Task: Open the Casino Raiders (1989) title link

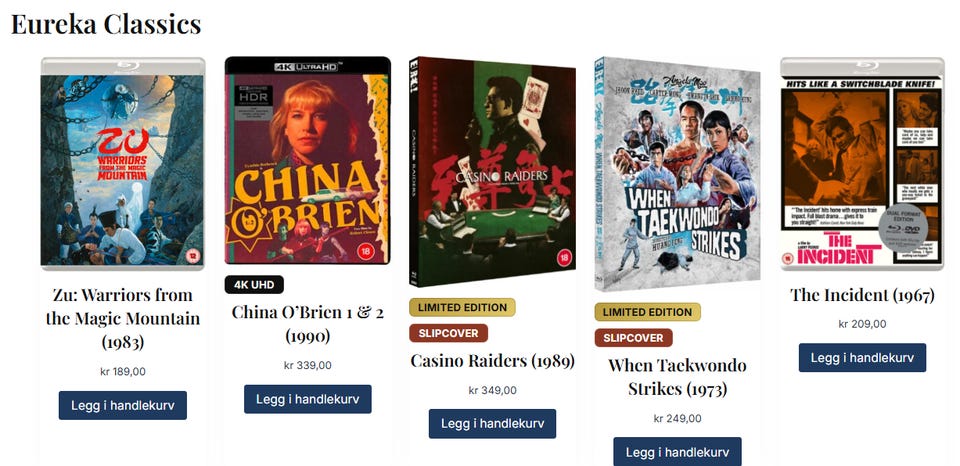Action: 492,361
